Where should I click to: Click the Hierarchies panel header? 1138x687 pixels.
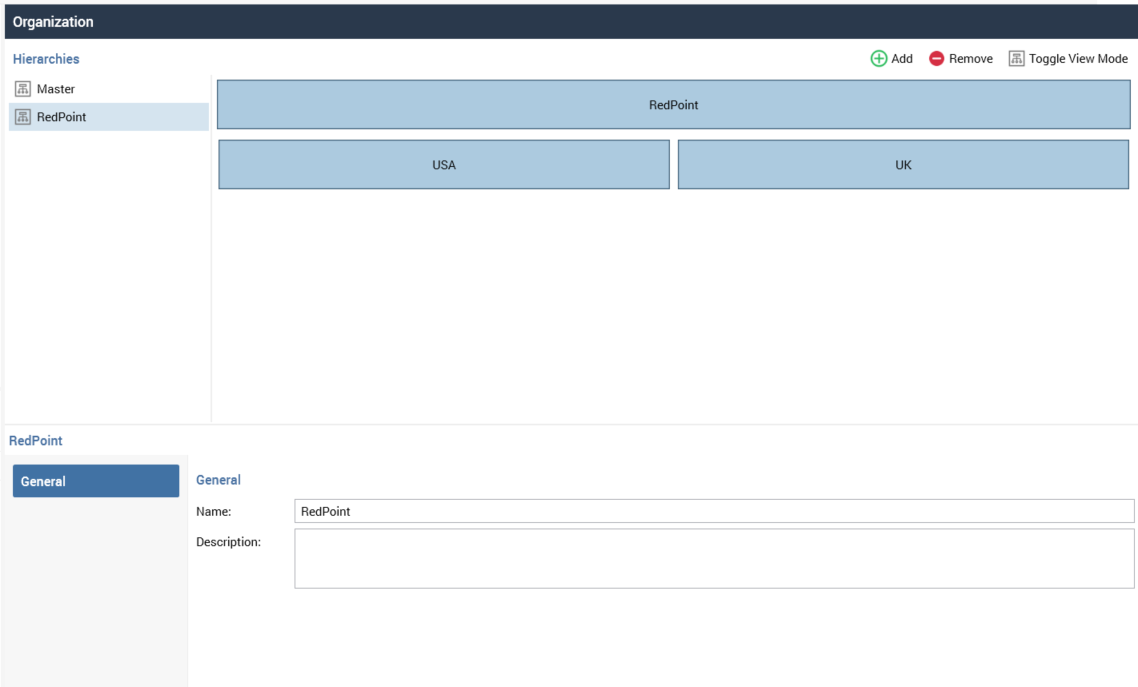coord(46,59)
